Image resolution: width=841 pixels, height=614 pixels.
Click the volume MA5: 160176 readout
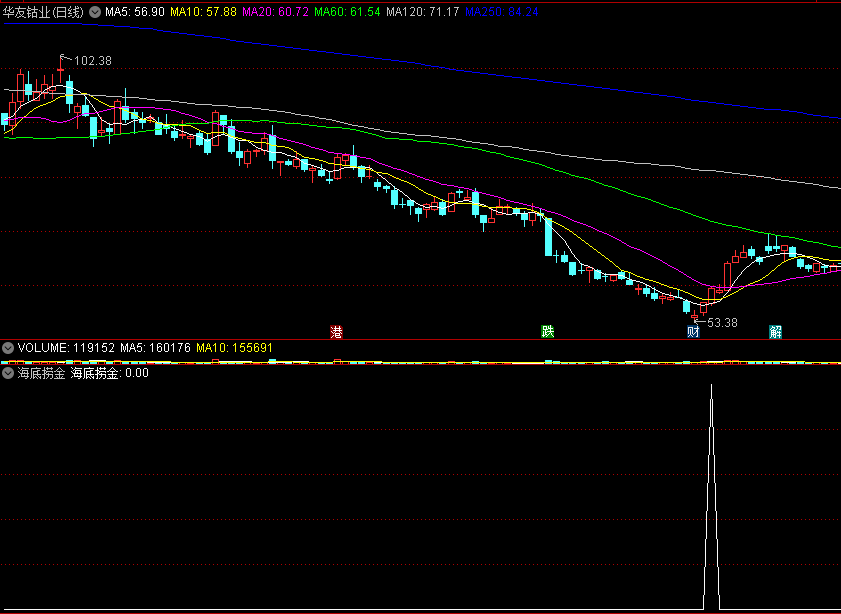click(x=155, y=348)
